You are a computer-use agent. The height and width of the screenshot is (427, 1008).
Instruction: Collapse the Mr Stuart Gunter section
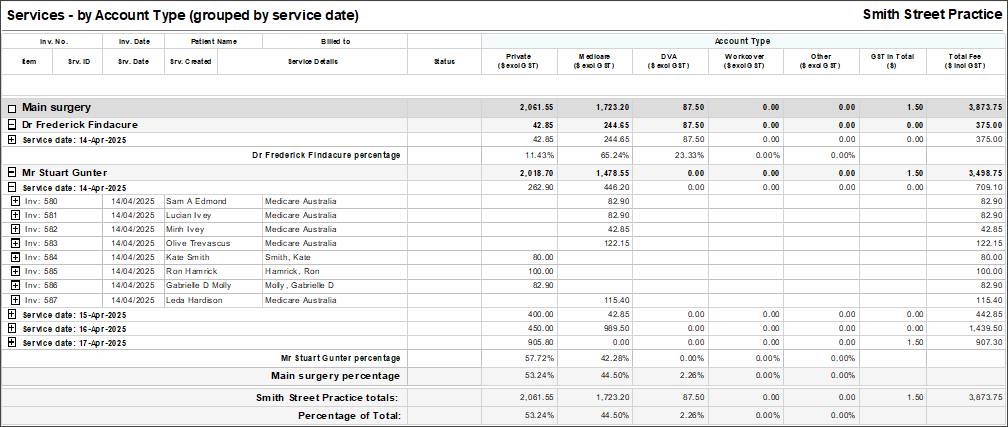(x=12, y=173)
